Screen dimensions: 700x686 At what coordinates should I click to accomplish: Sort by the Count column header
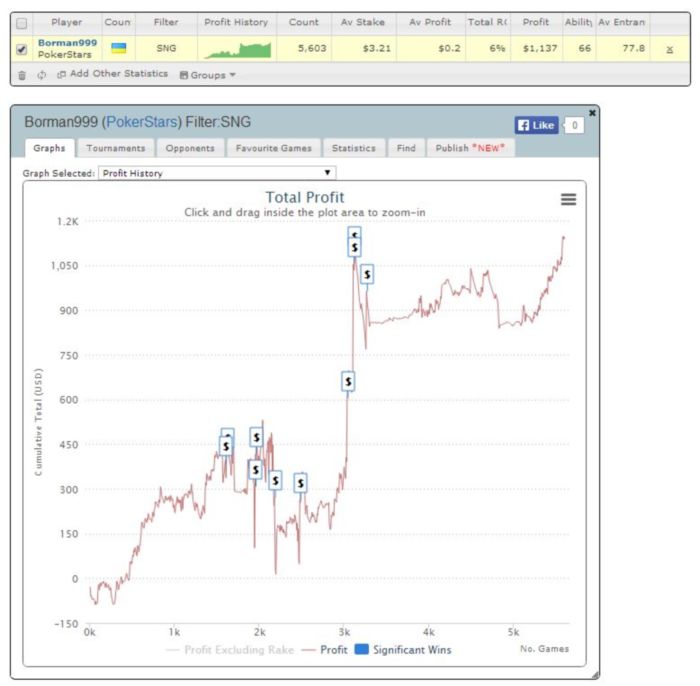pos(304,22)
